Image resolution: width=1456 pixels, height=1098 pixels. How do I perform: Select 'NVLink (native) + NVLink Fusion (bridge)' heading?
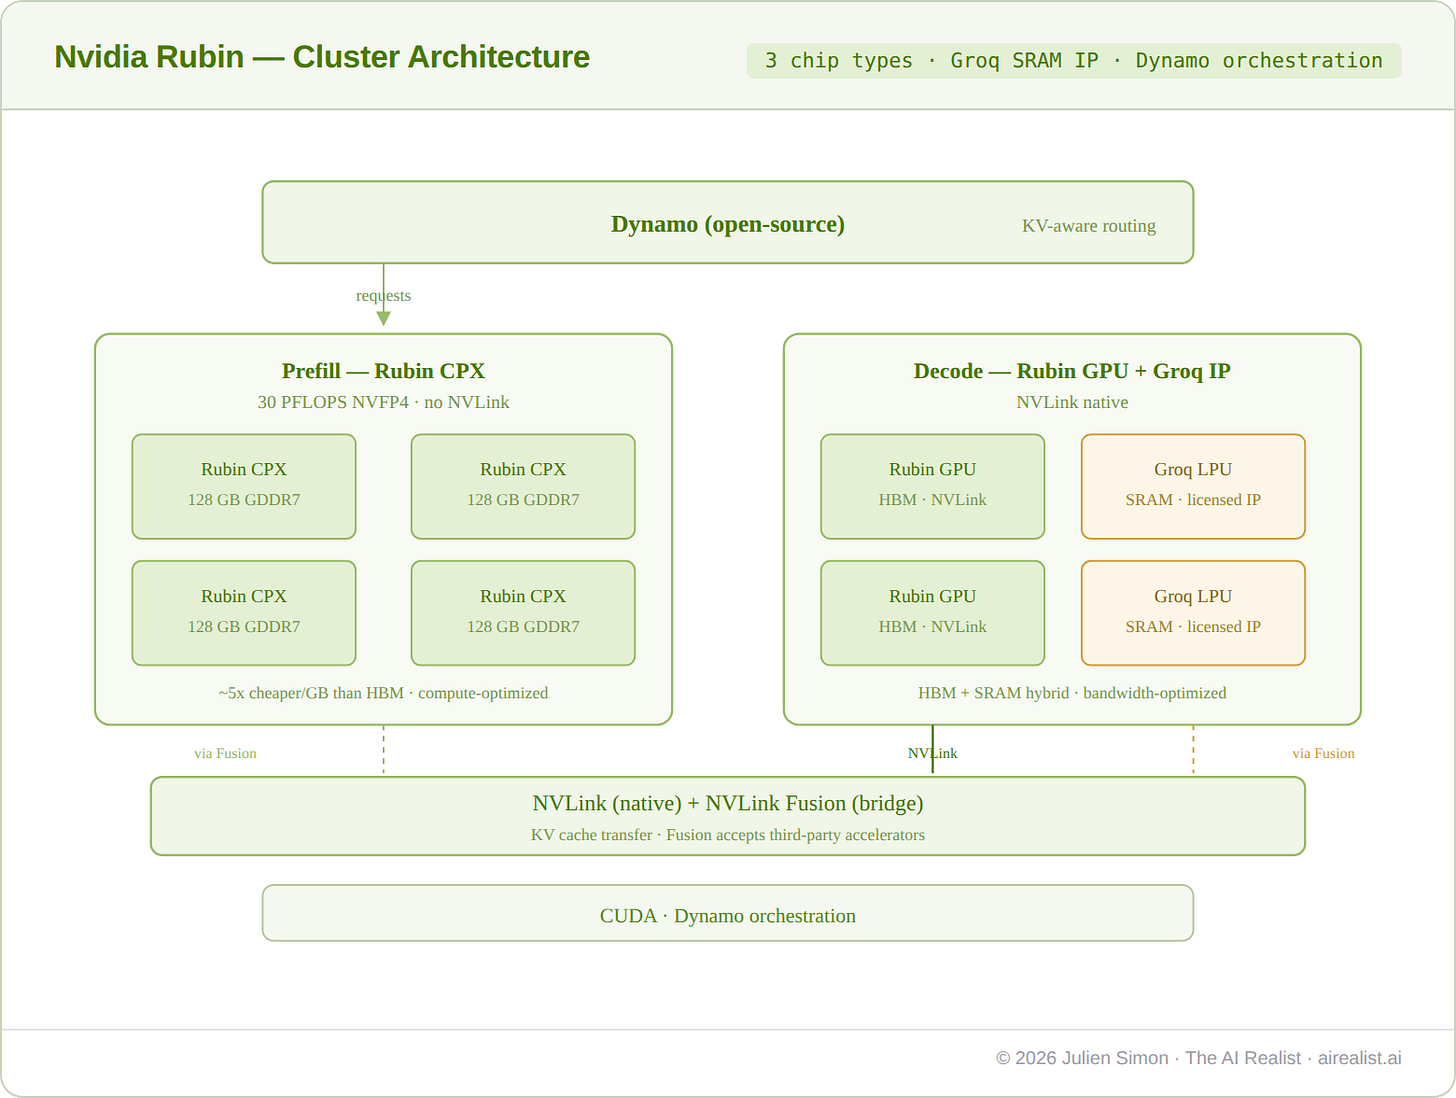[x=728, y=803]
